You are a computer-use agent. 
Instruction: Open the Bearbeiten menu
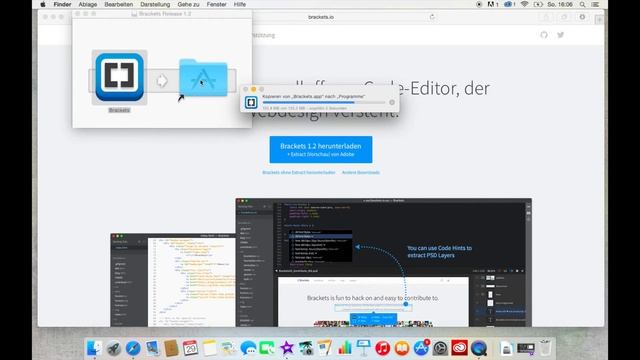(x=119, y=4)
